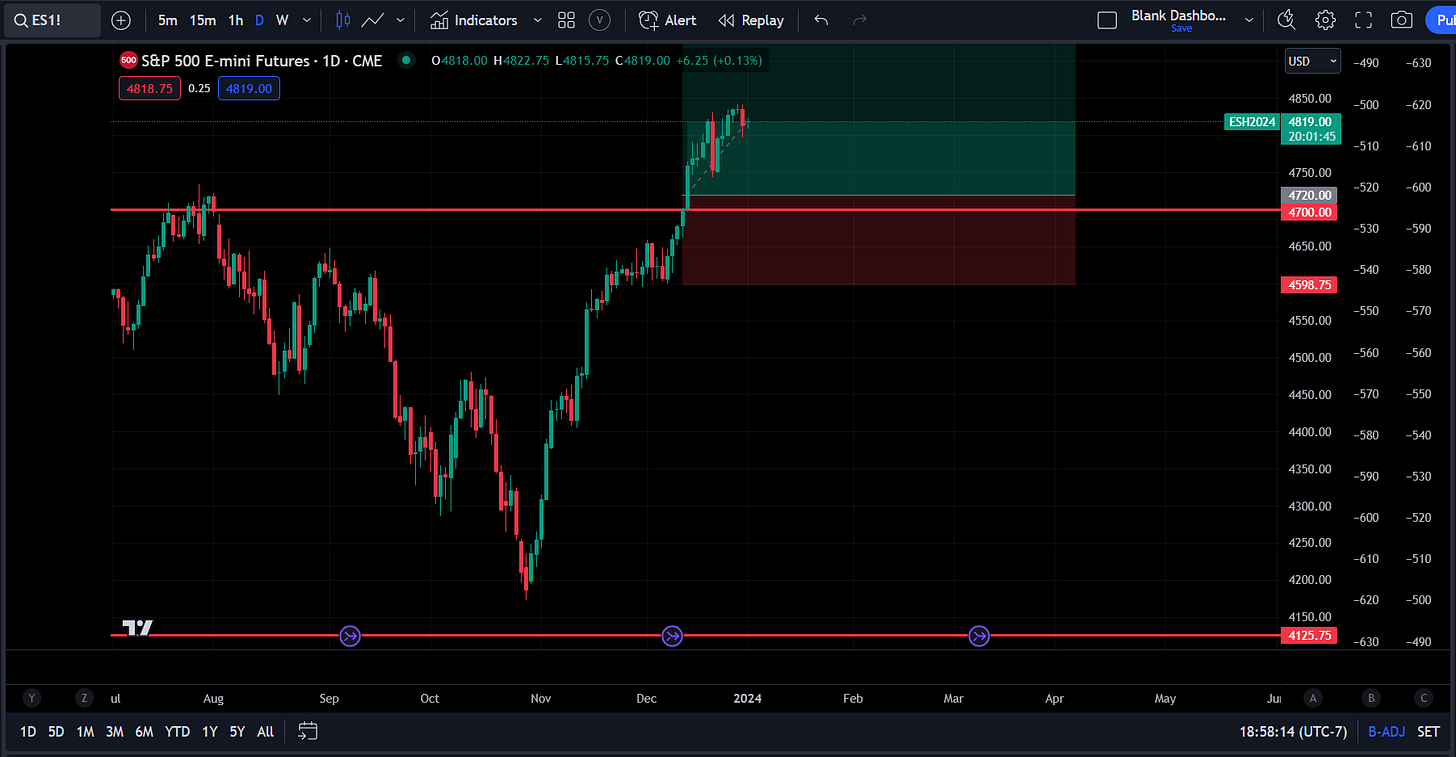Click the red 4818.75 sell price button

click(x=149, y=88)
